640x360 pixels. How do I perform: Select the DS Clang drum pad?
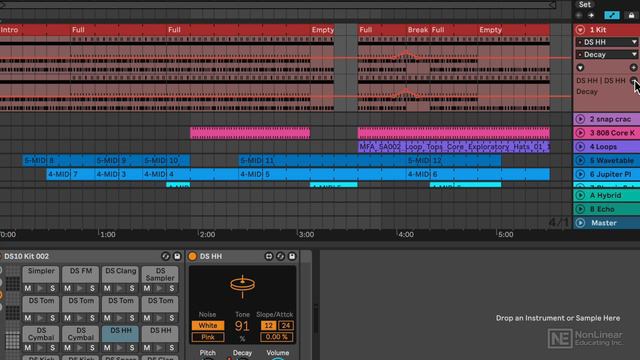click(120, 274)
